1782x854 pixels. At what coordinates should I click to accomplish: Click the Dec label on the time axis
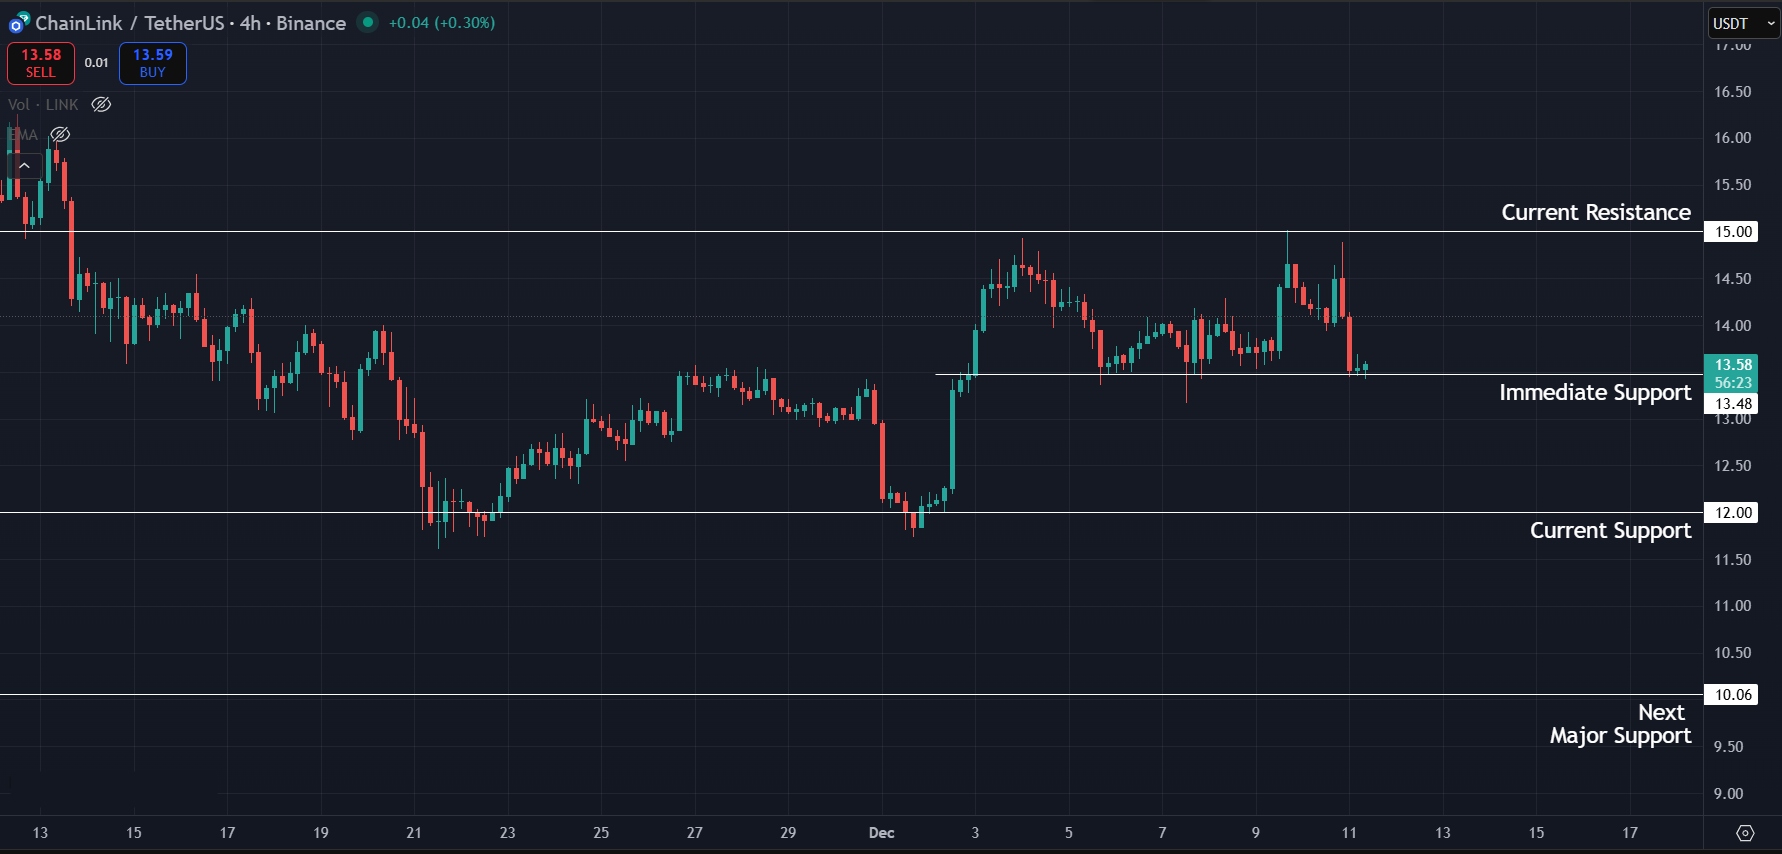[x=880, y=832]
